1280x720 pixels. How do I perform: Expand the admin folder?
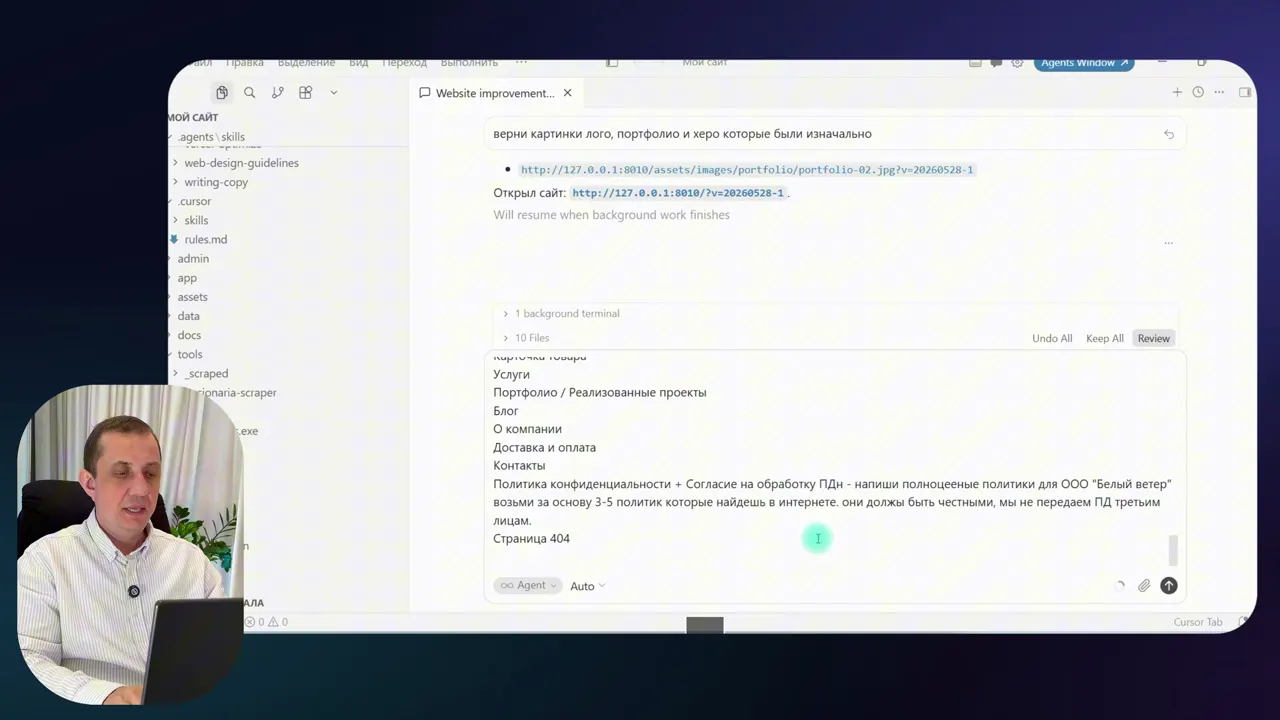tap(193, 259)
